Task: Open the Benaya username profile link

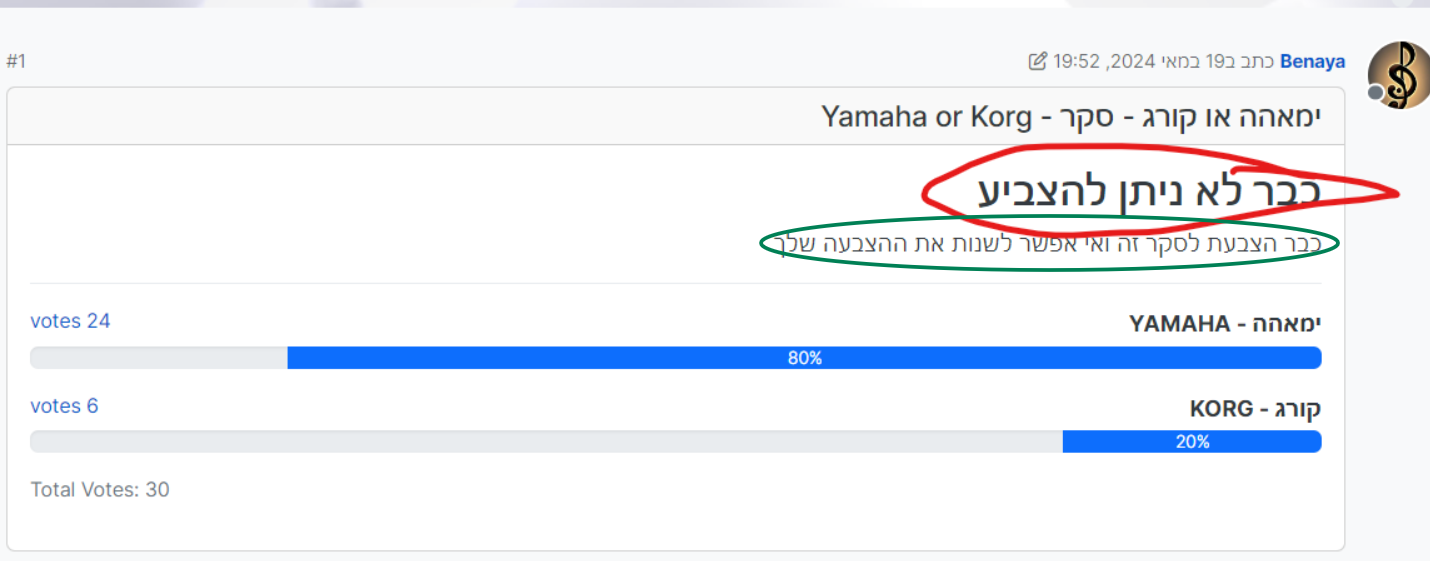Action: tap(1312, 62)
